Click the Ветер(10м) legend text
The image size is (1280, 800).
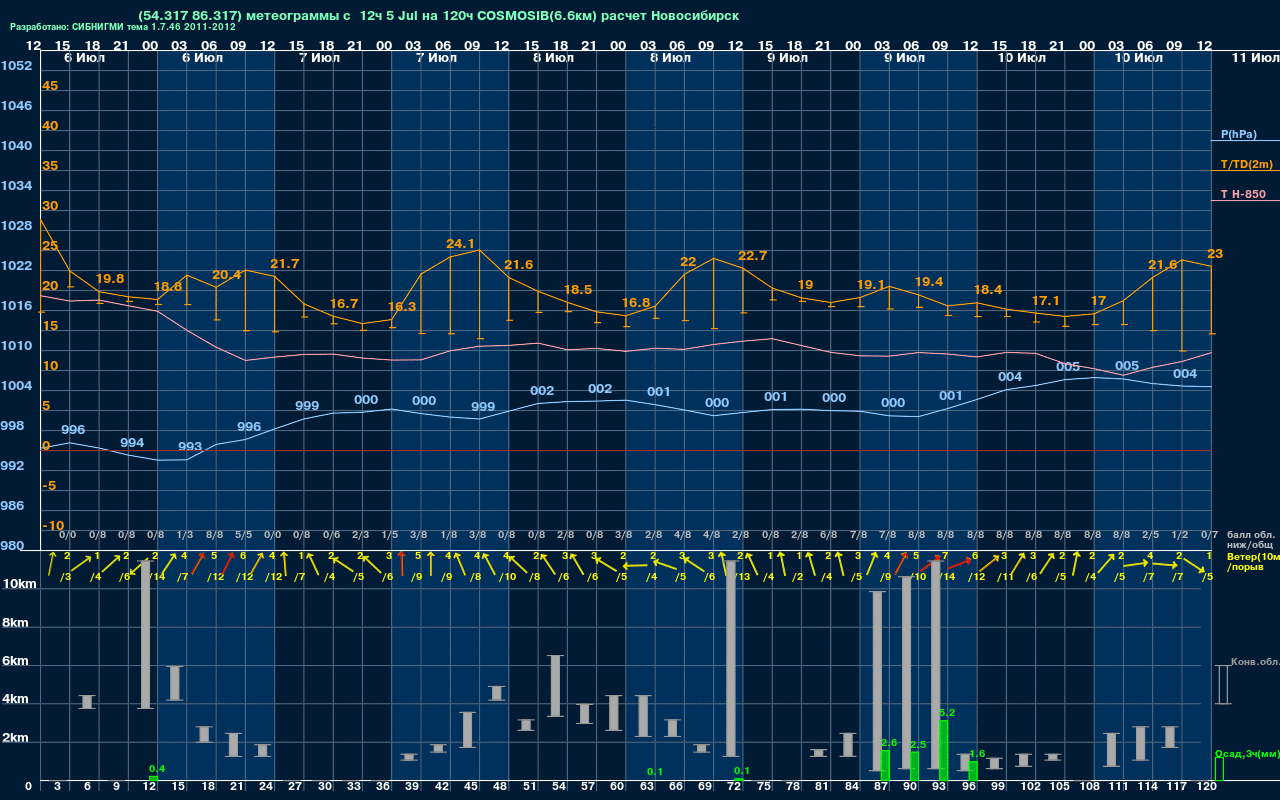pyautogui.click(x=1253, y=556)
